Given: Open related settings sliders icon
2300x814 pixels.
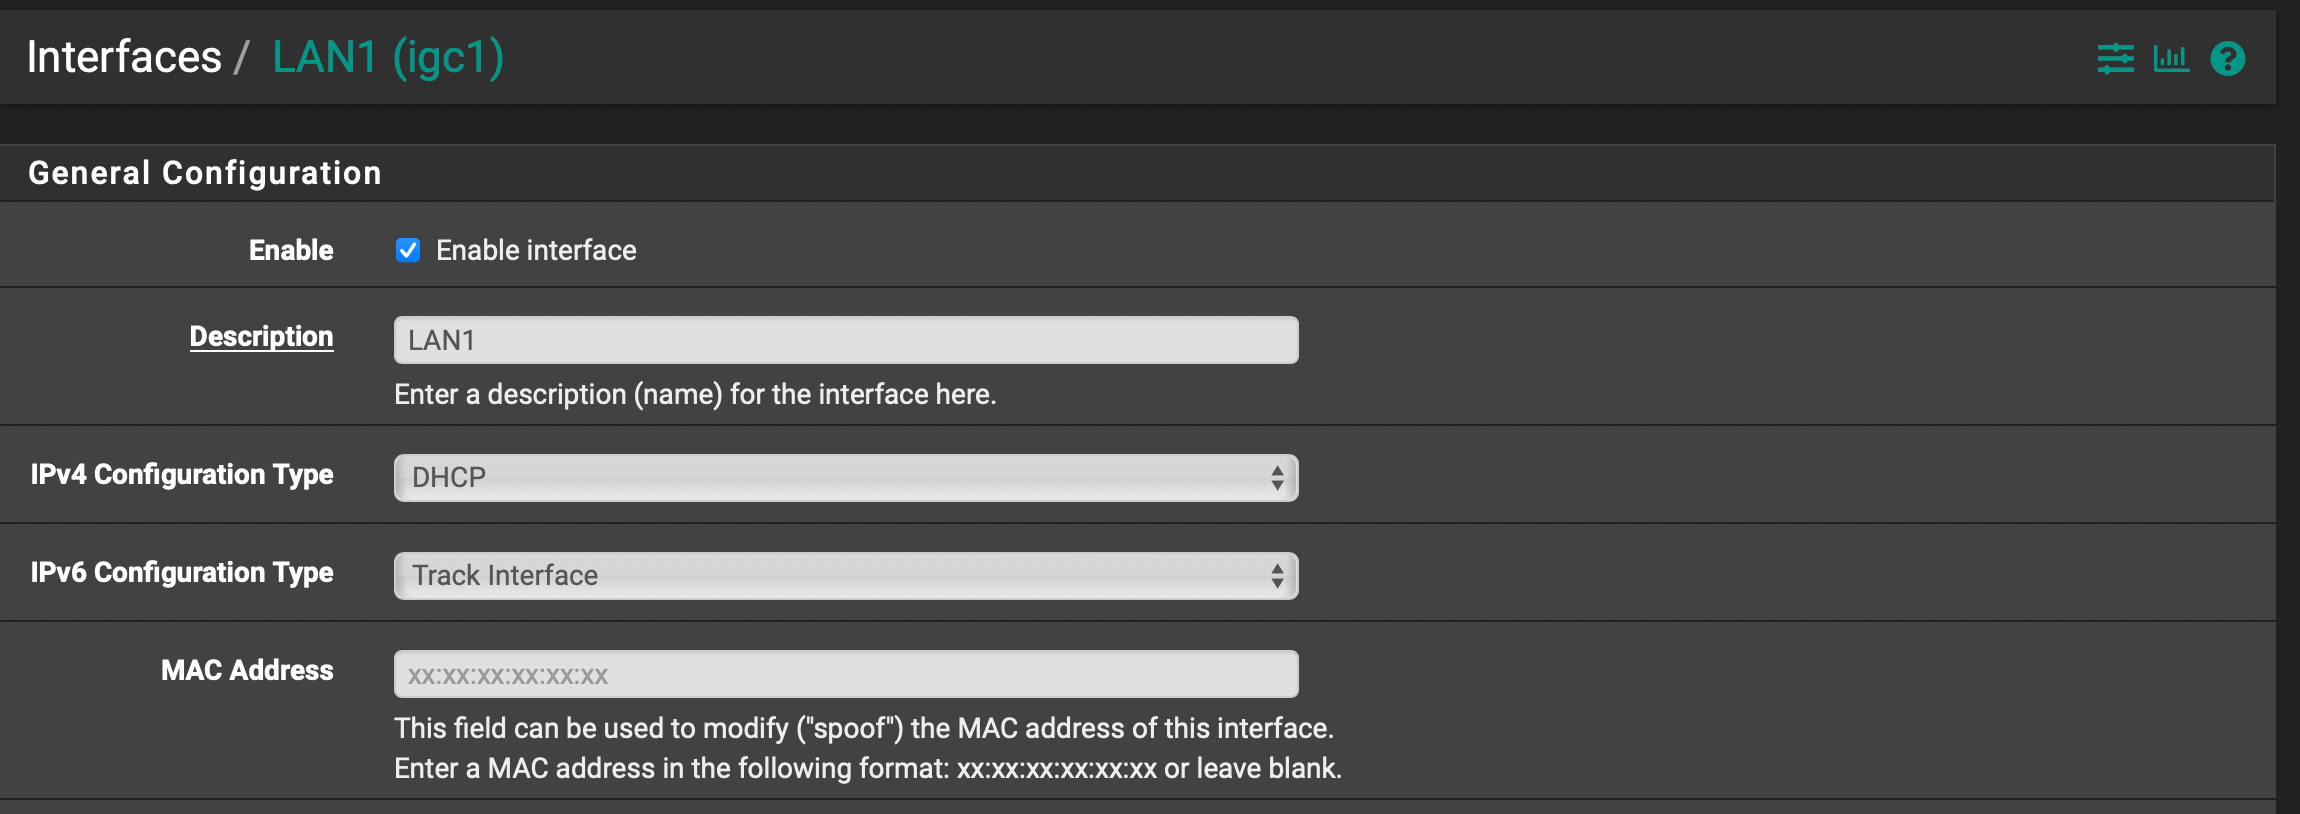Looking at the screenshot, I should 2115,59.
